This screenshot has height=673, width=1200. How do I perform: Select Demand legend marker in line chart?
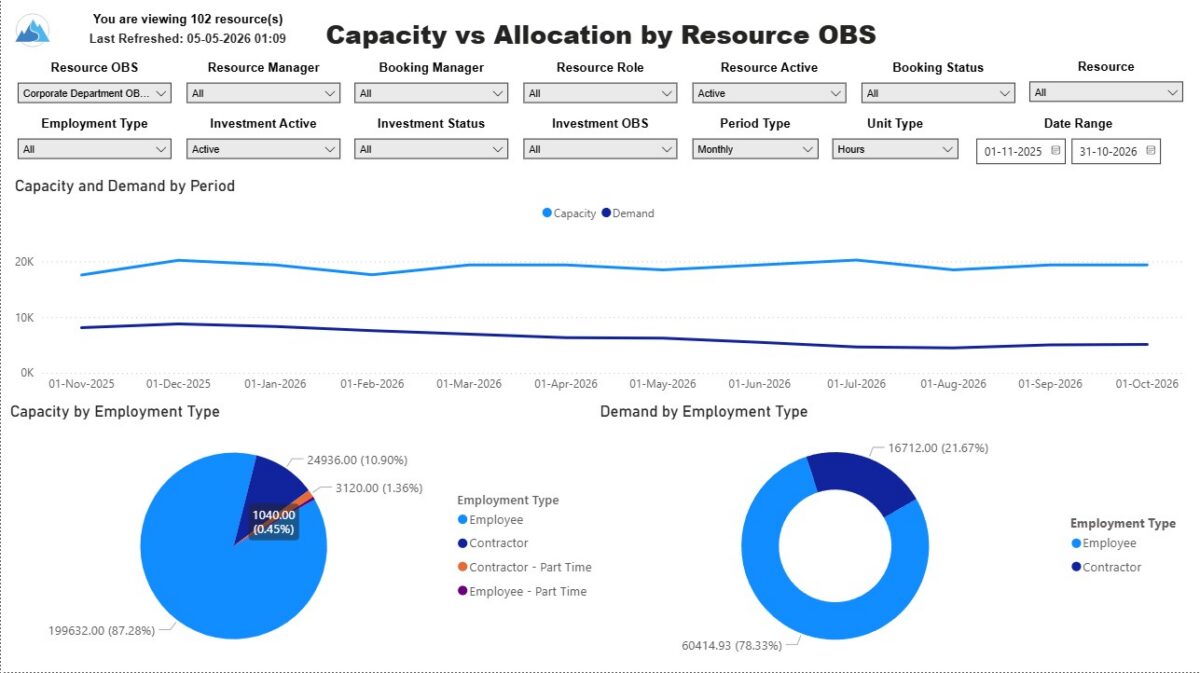pos(606,213)
